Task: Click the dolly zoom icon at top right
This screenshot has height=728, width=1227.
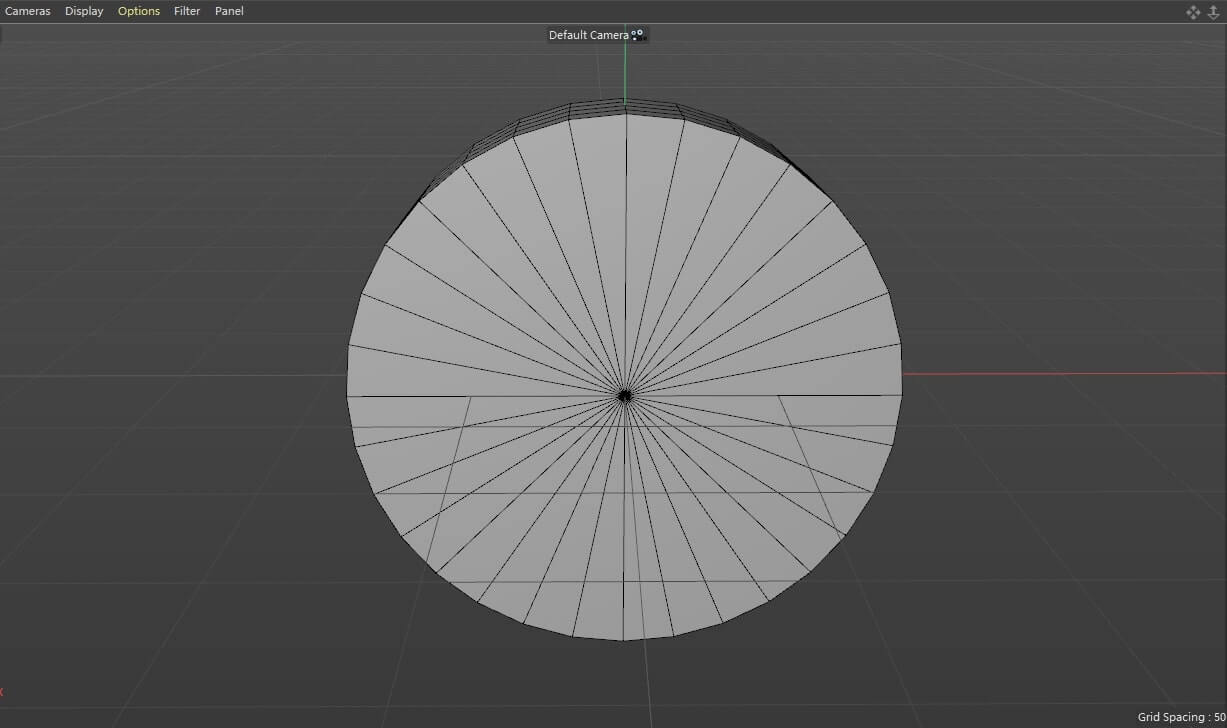Action: coord(1213,12)
